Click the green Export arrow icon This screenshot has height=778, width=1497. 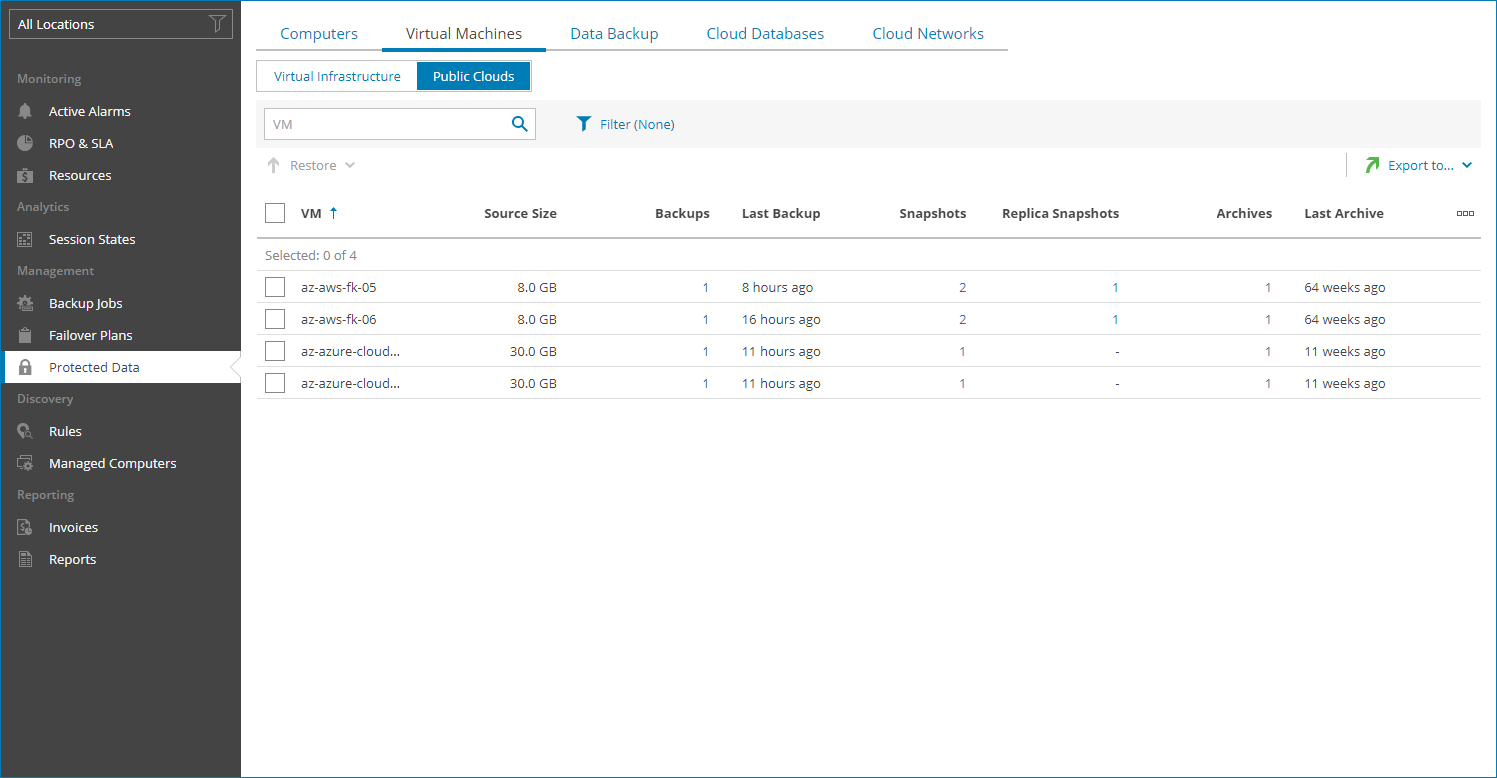pyautogui.click(x=1372, y=165)
